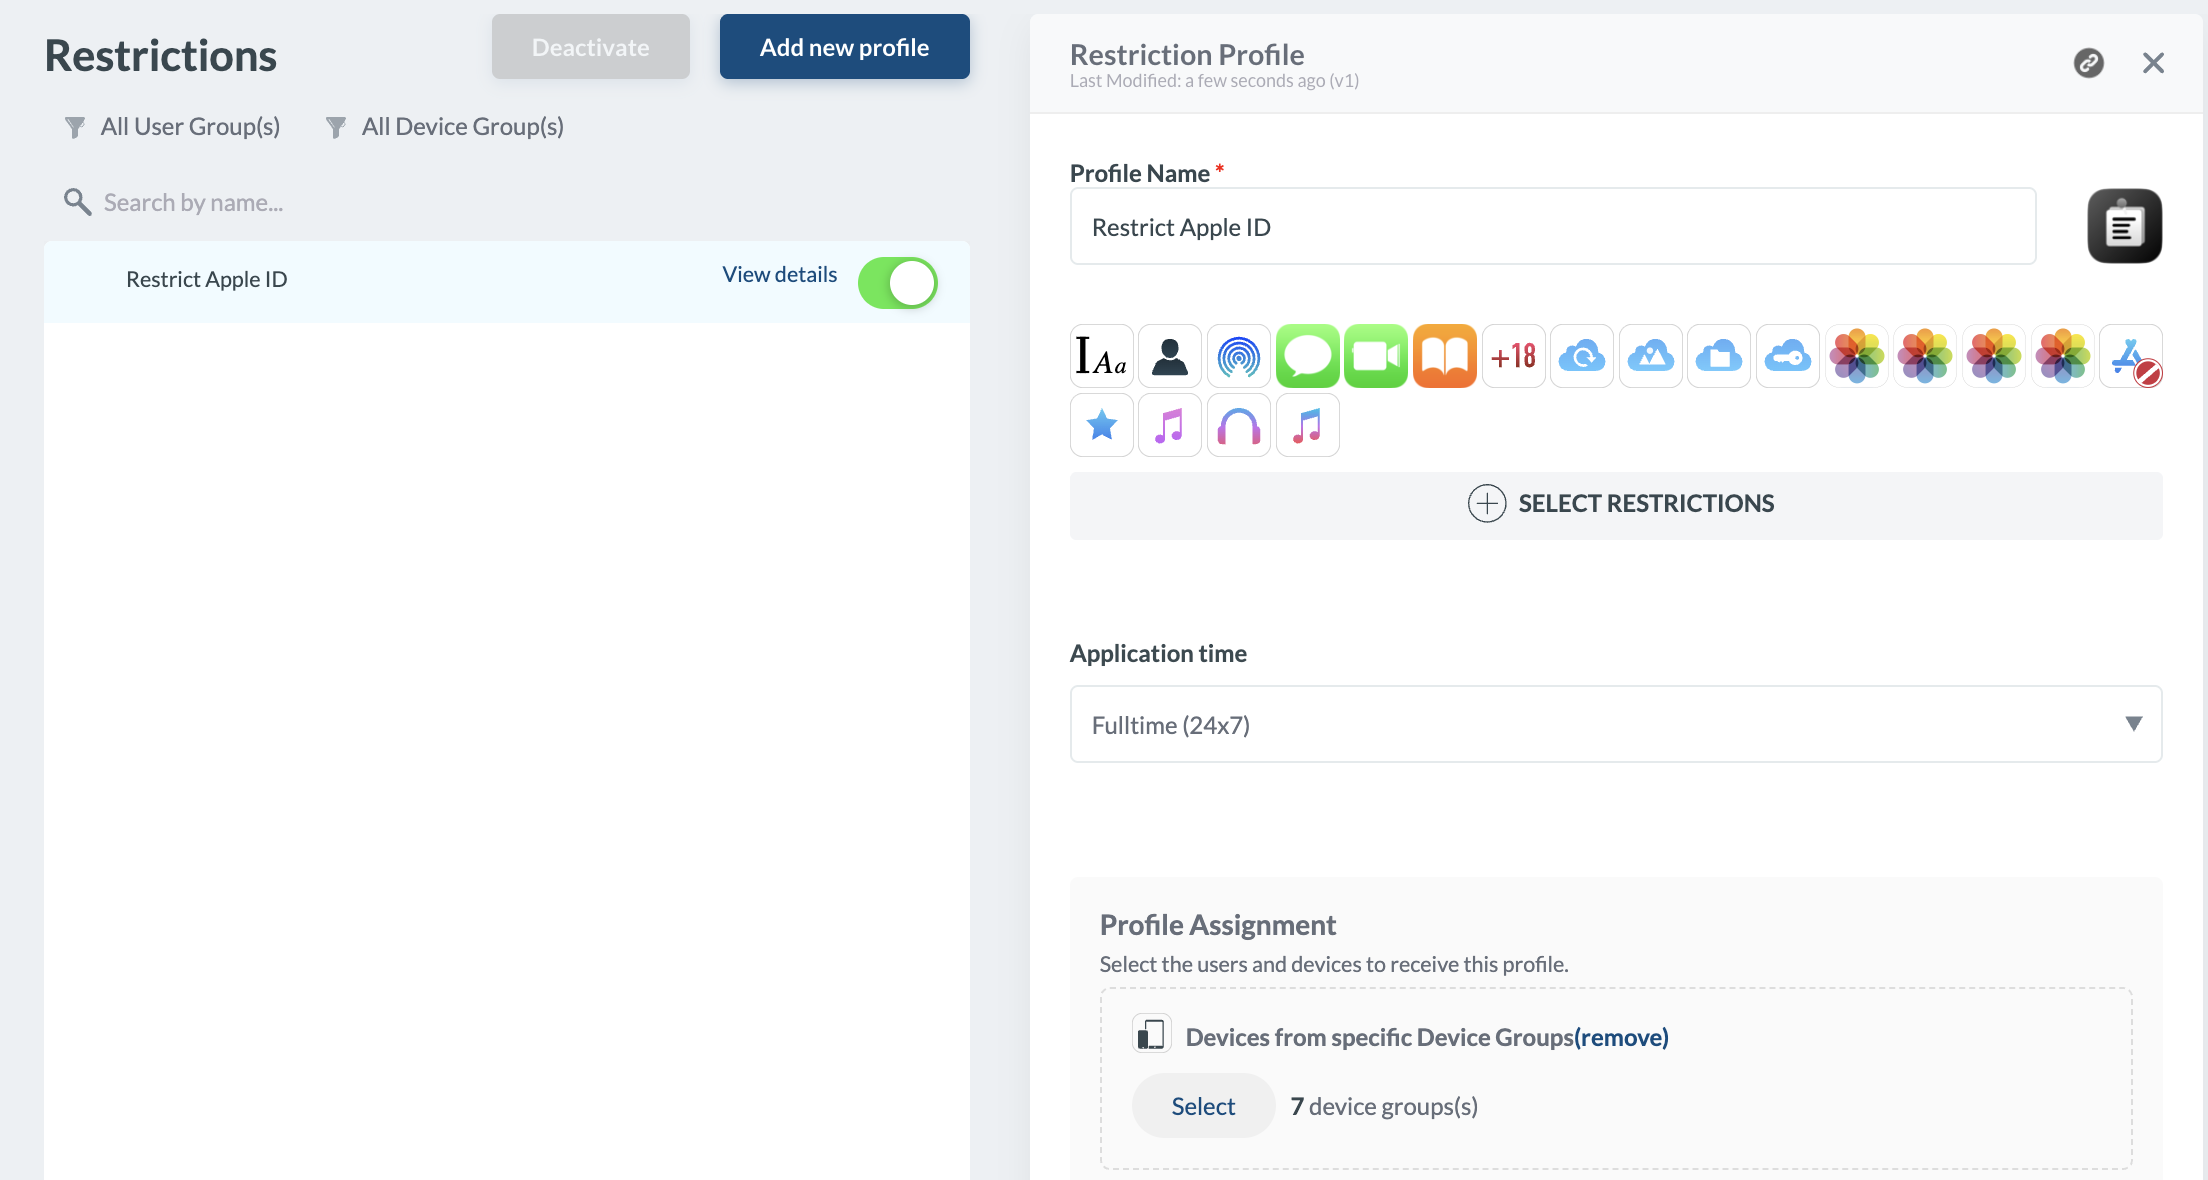Click the Add new profile button

tap(845, 47)
